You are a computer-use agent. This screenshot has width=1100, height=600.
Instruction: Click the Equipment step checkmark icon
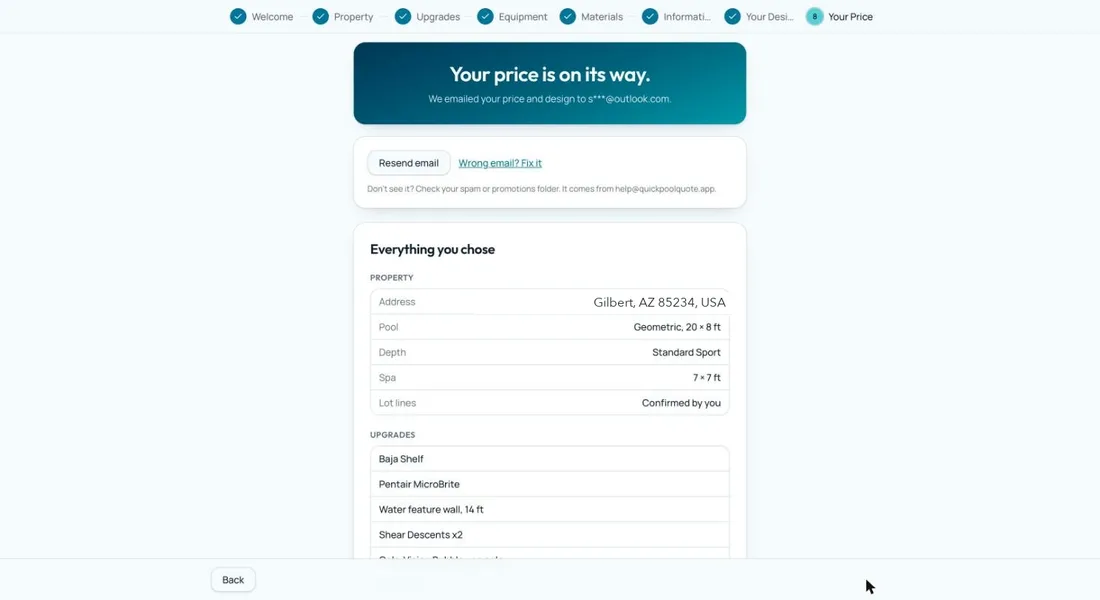[x=485, y=17]
